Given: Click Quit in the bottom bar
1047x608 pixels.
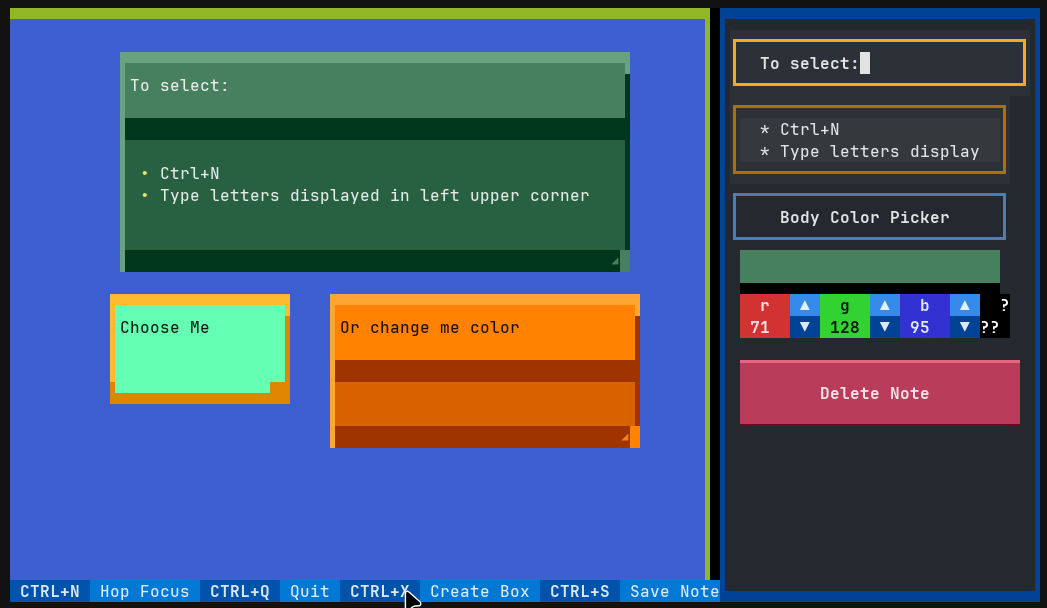Looking at the screenshot, I should coord(308,591).
